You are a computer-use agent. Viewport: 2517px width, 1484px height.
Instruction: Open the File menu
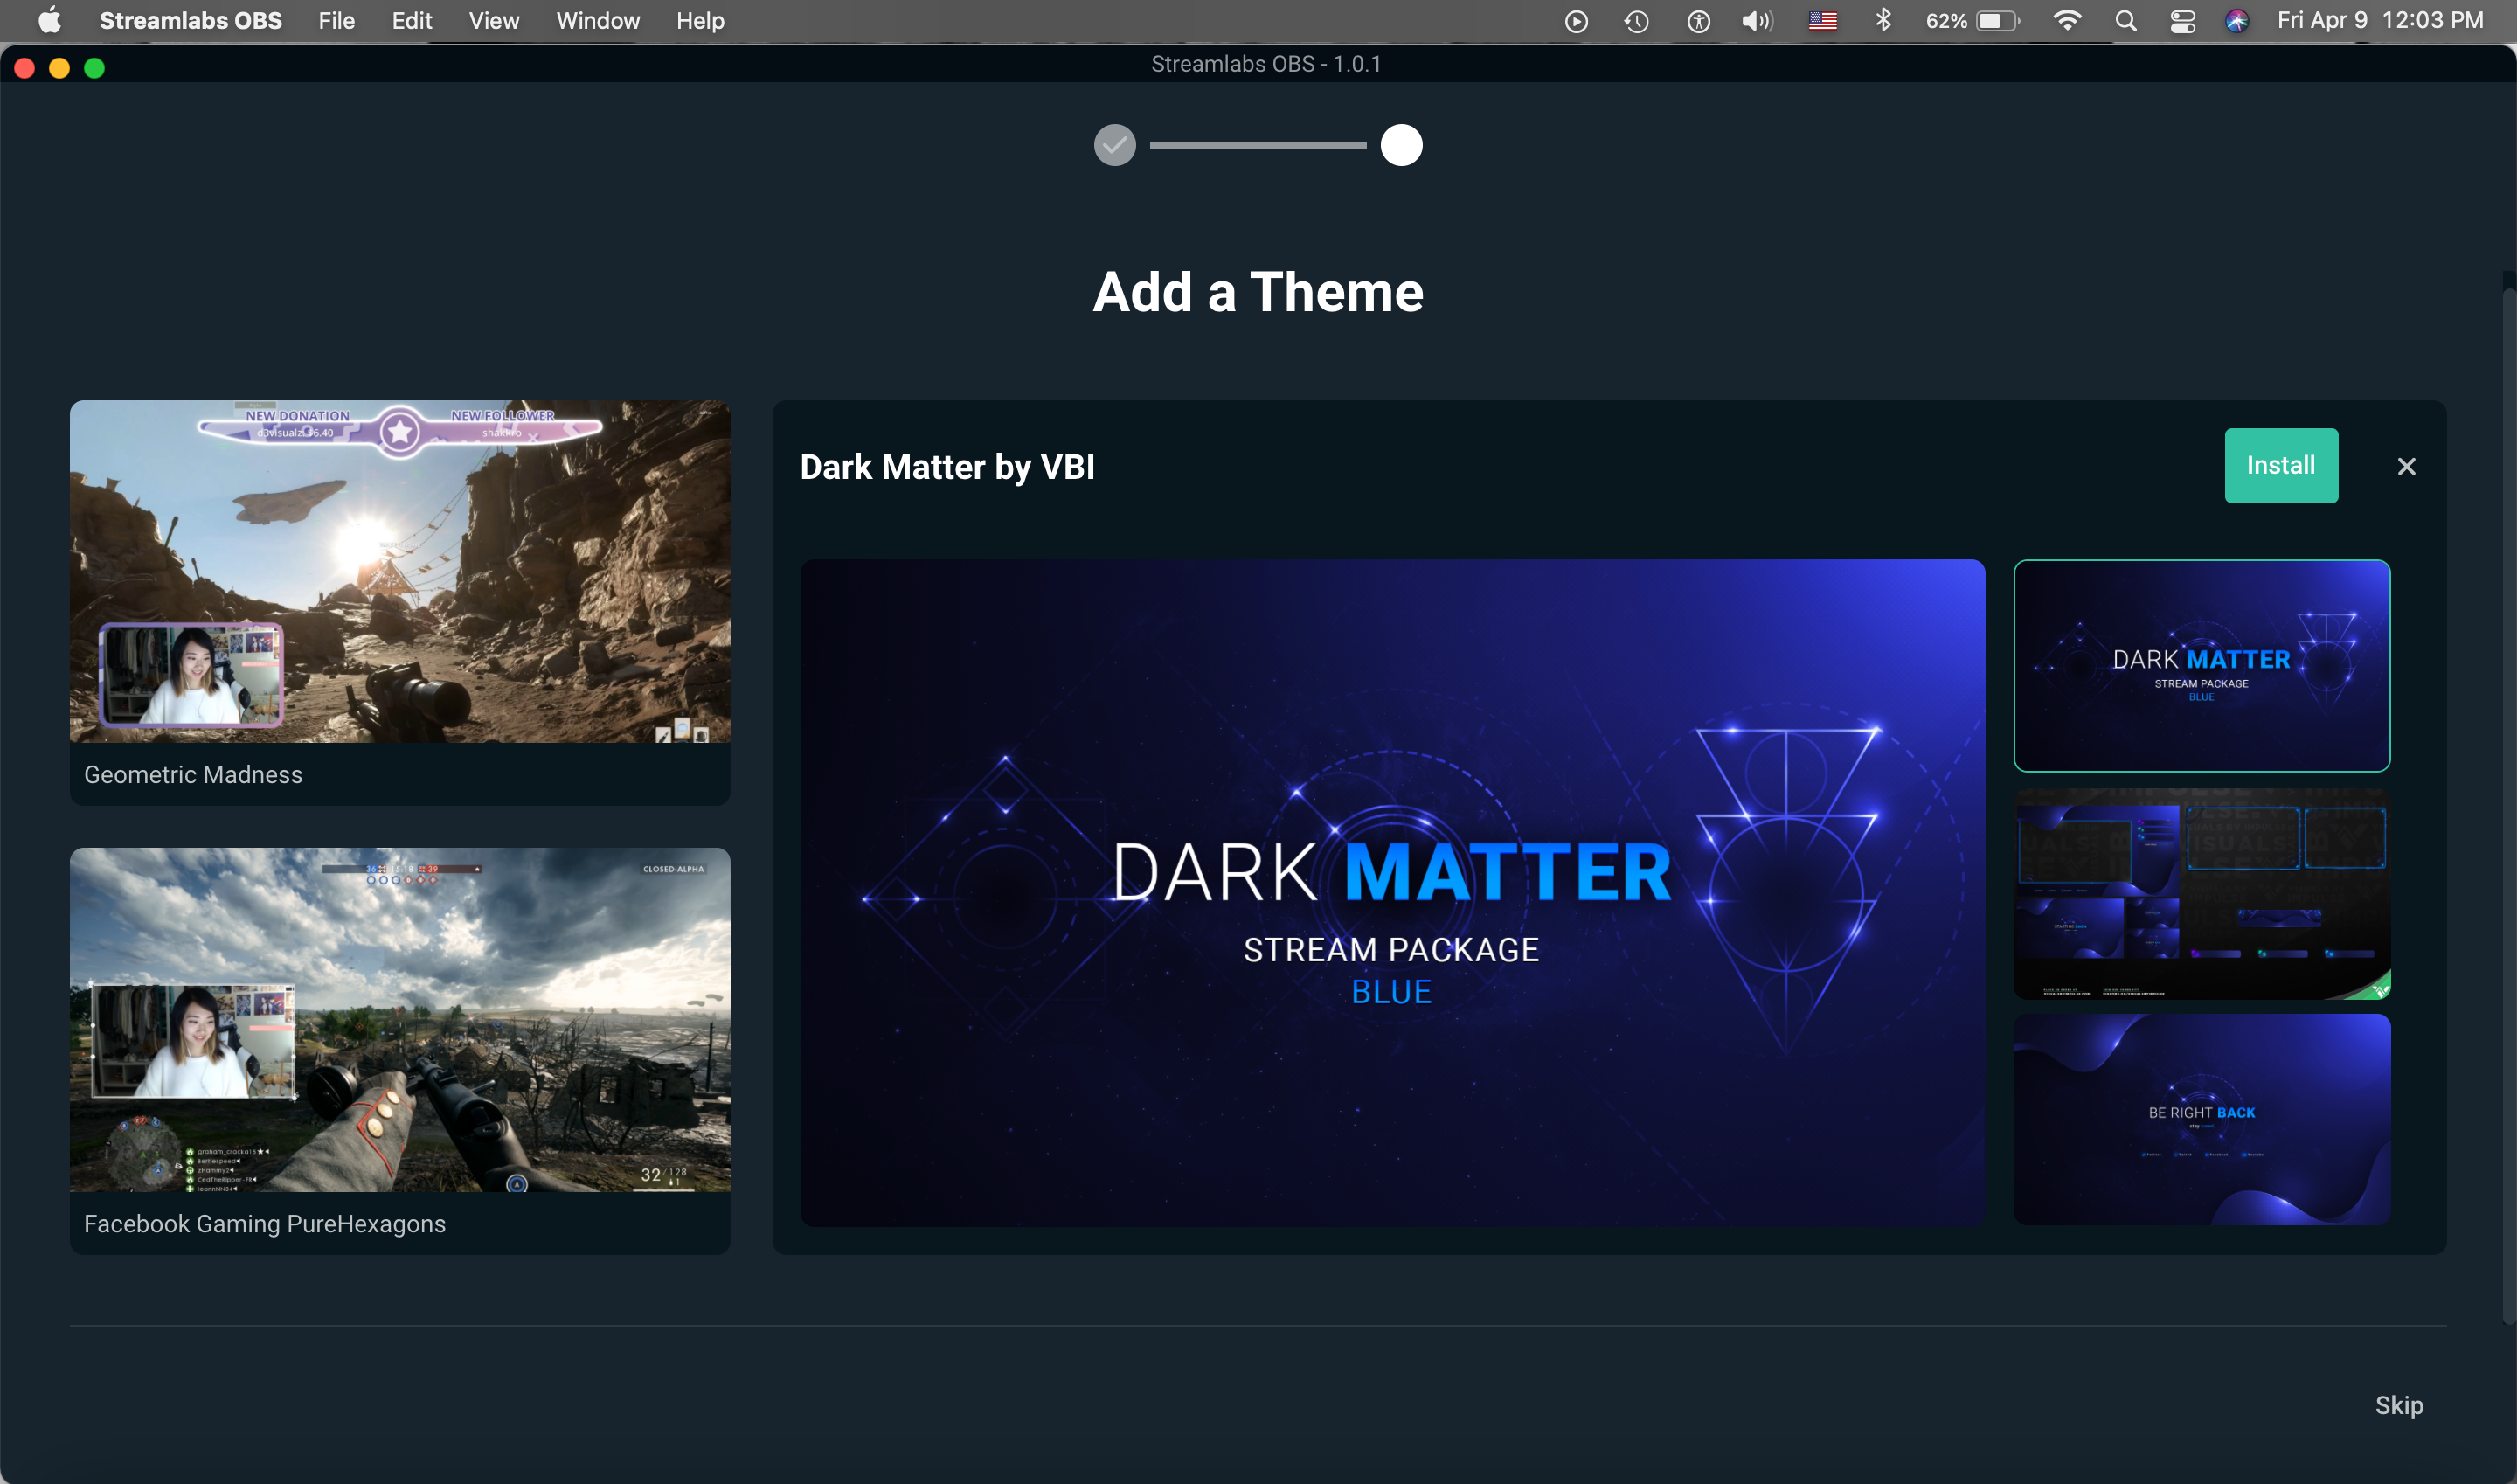(336, 21)
